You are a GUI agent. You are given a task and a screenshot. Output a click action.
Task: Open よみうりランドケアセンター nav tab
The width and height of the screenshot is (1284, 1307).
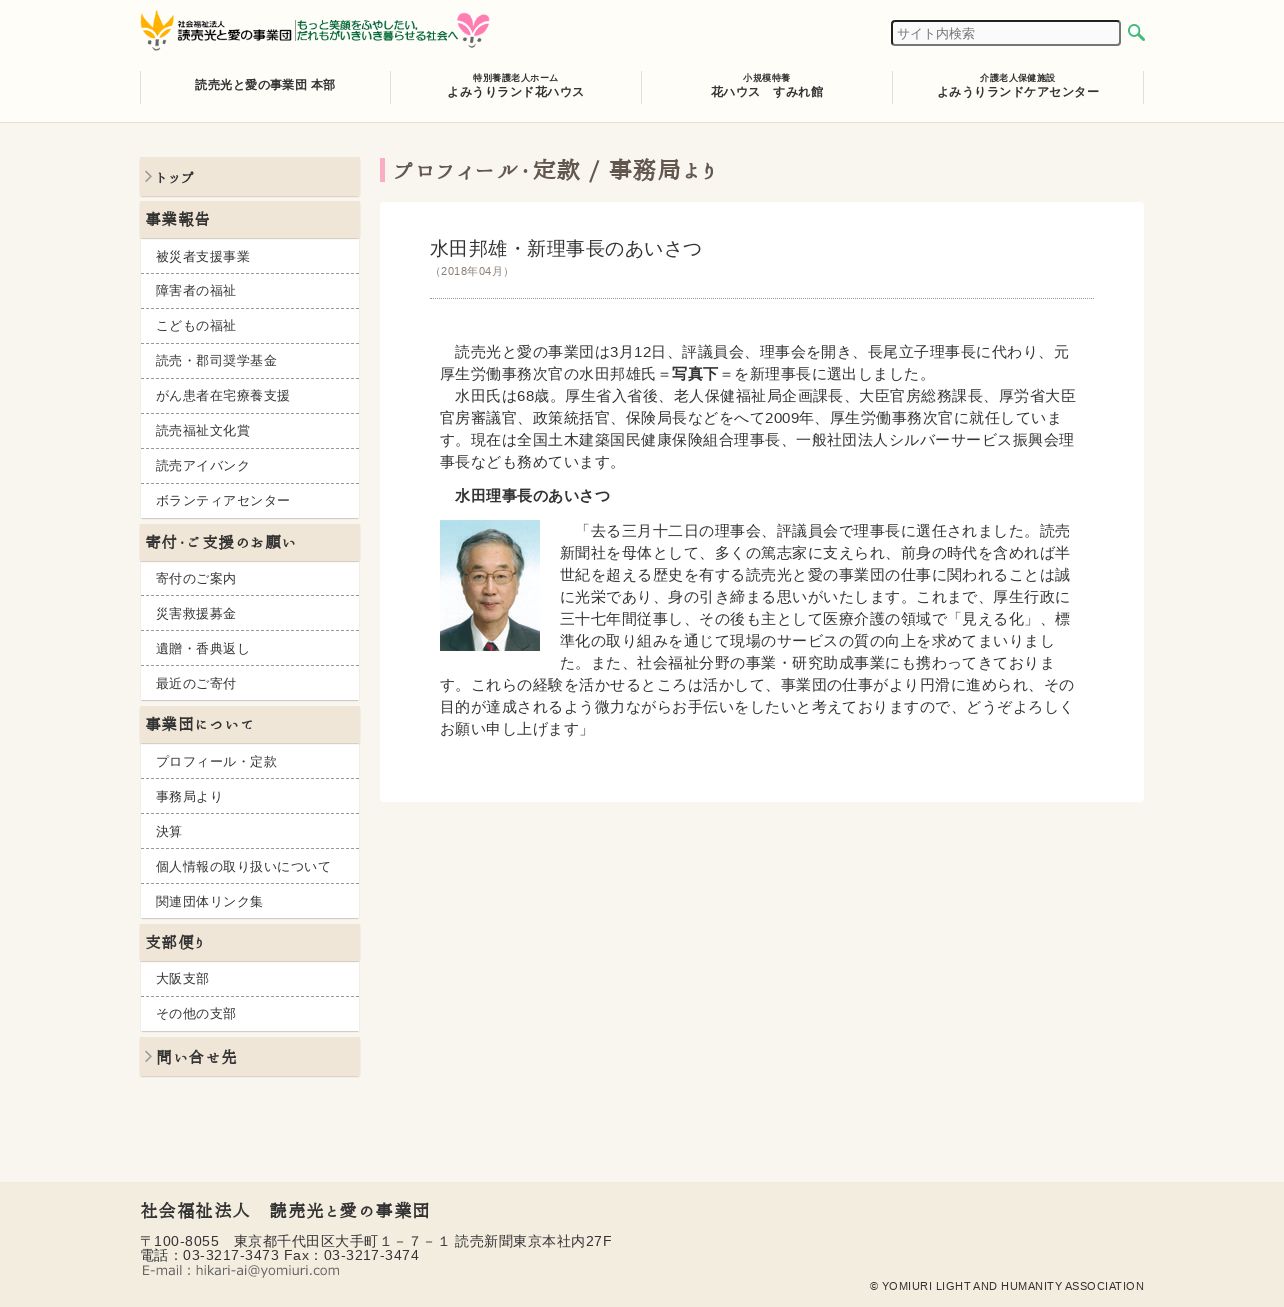tap(1018, 87)
